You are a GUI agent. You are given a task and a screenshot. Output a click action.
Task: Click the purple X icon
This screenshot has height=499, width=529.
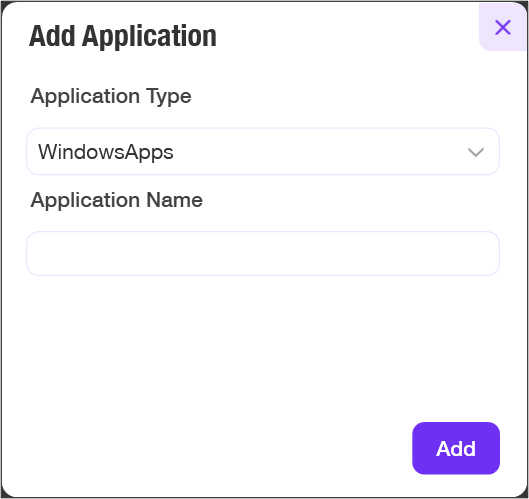pos(503,27)
